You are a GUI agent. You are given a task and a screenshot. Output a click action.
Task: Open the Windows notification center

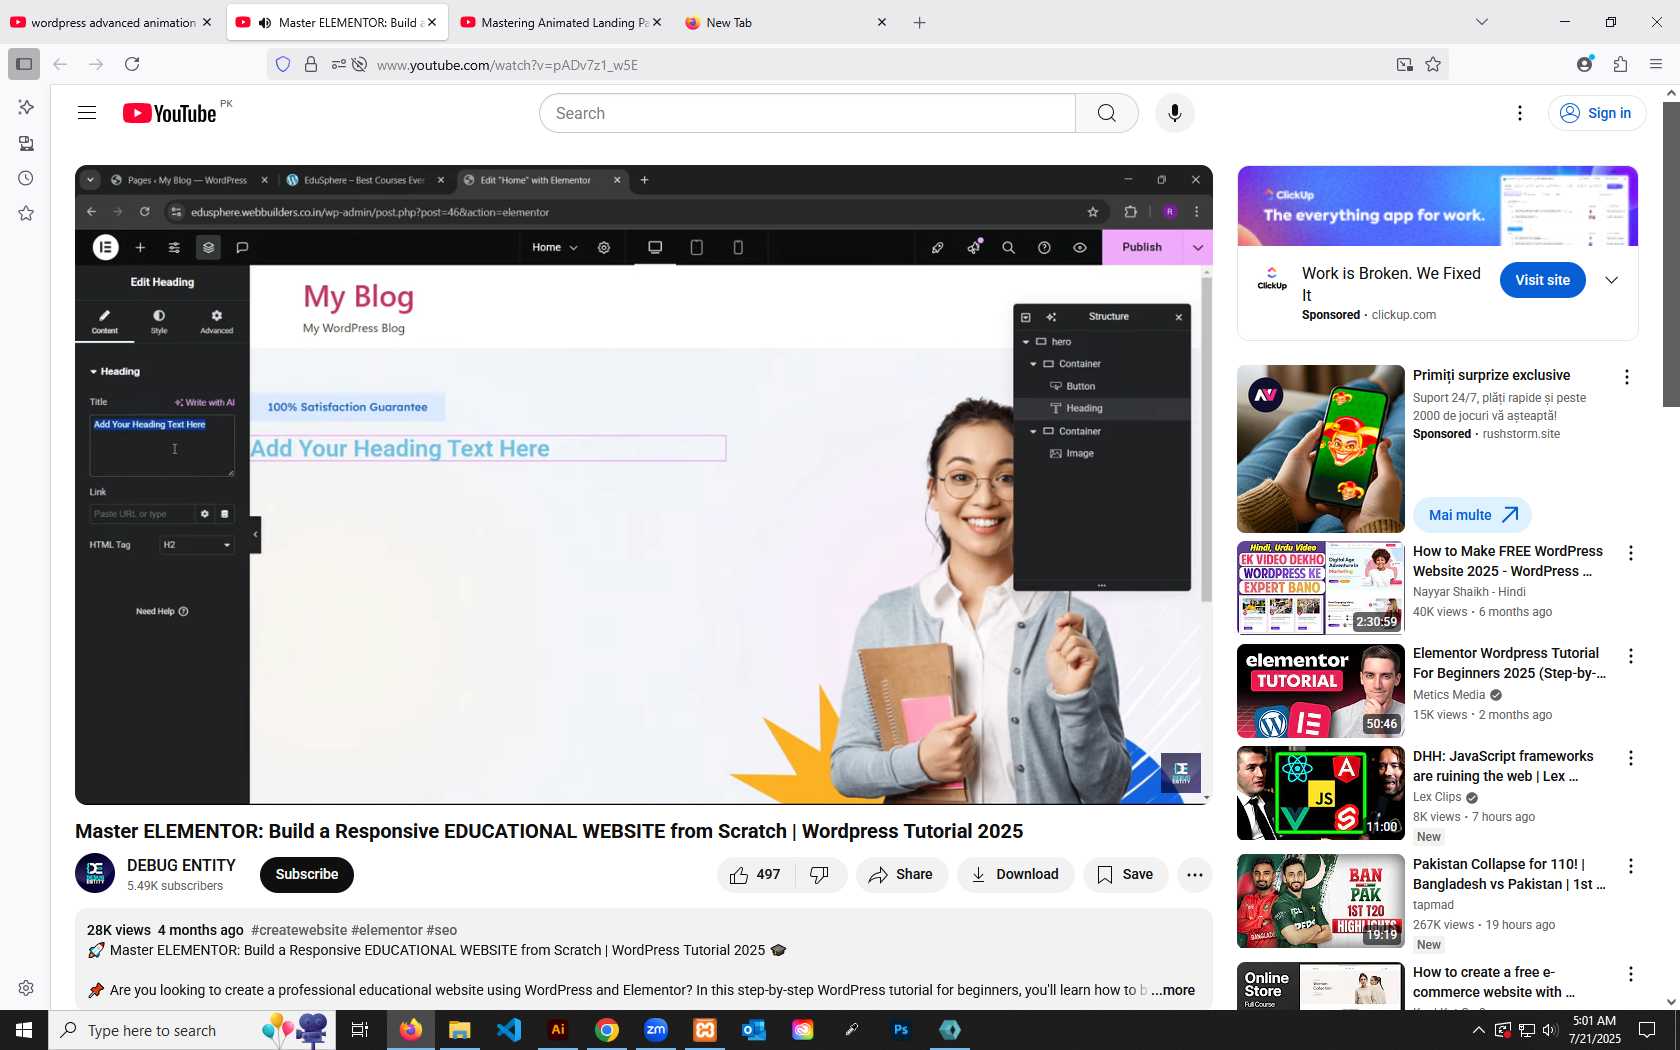click(x=1647, y=1030)
